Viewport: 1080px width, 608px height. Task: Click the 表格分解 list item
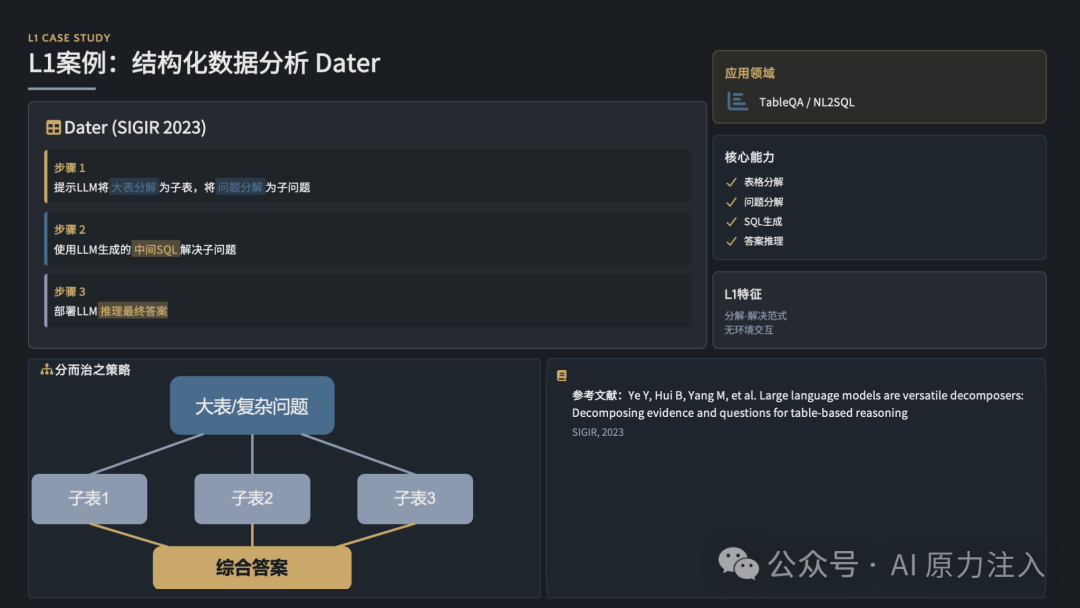click(x=763, y=182)
